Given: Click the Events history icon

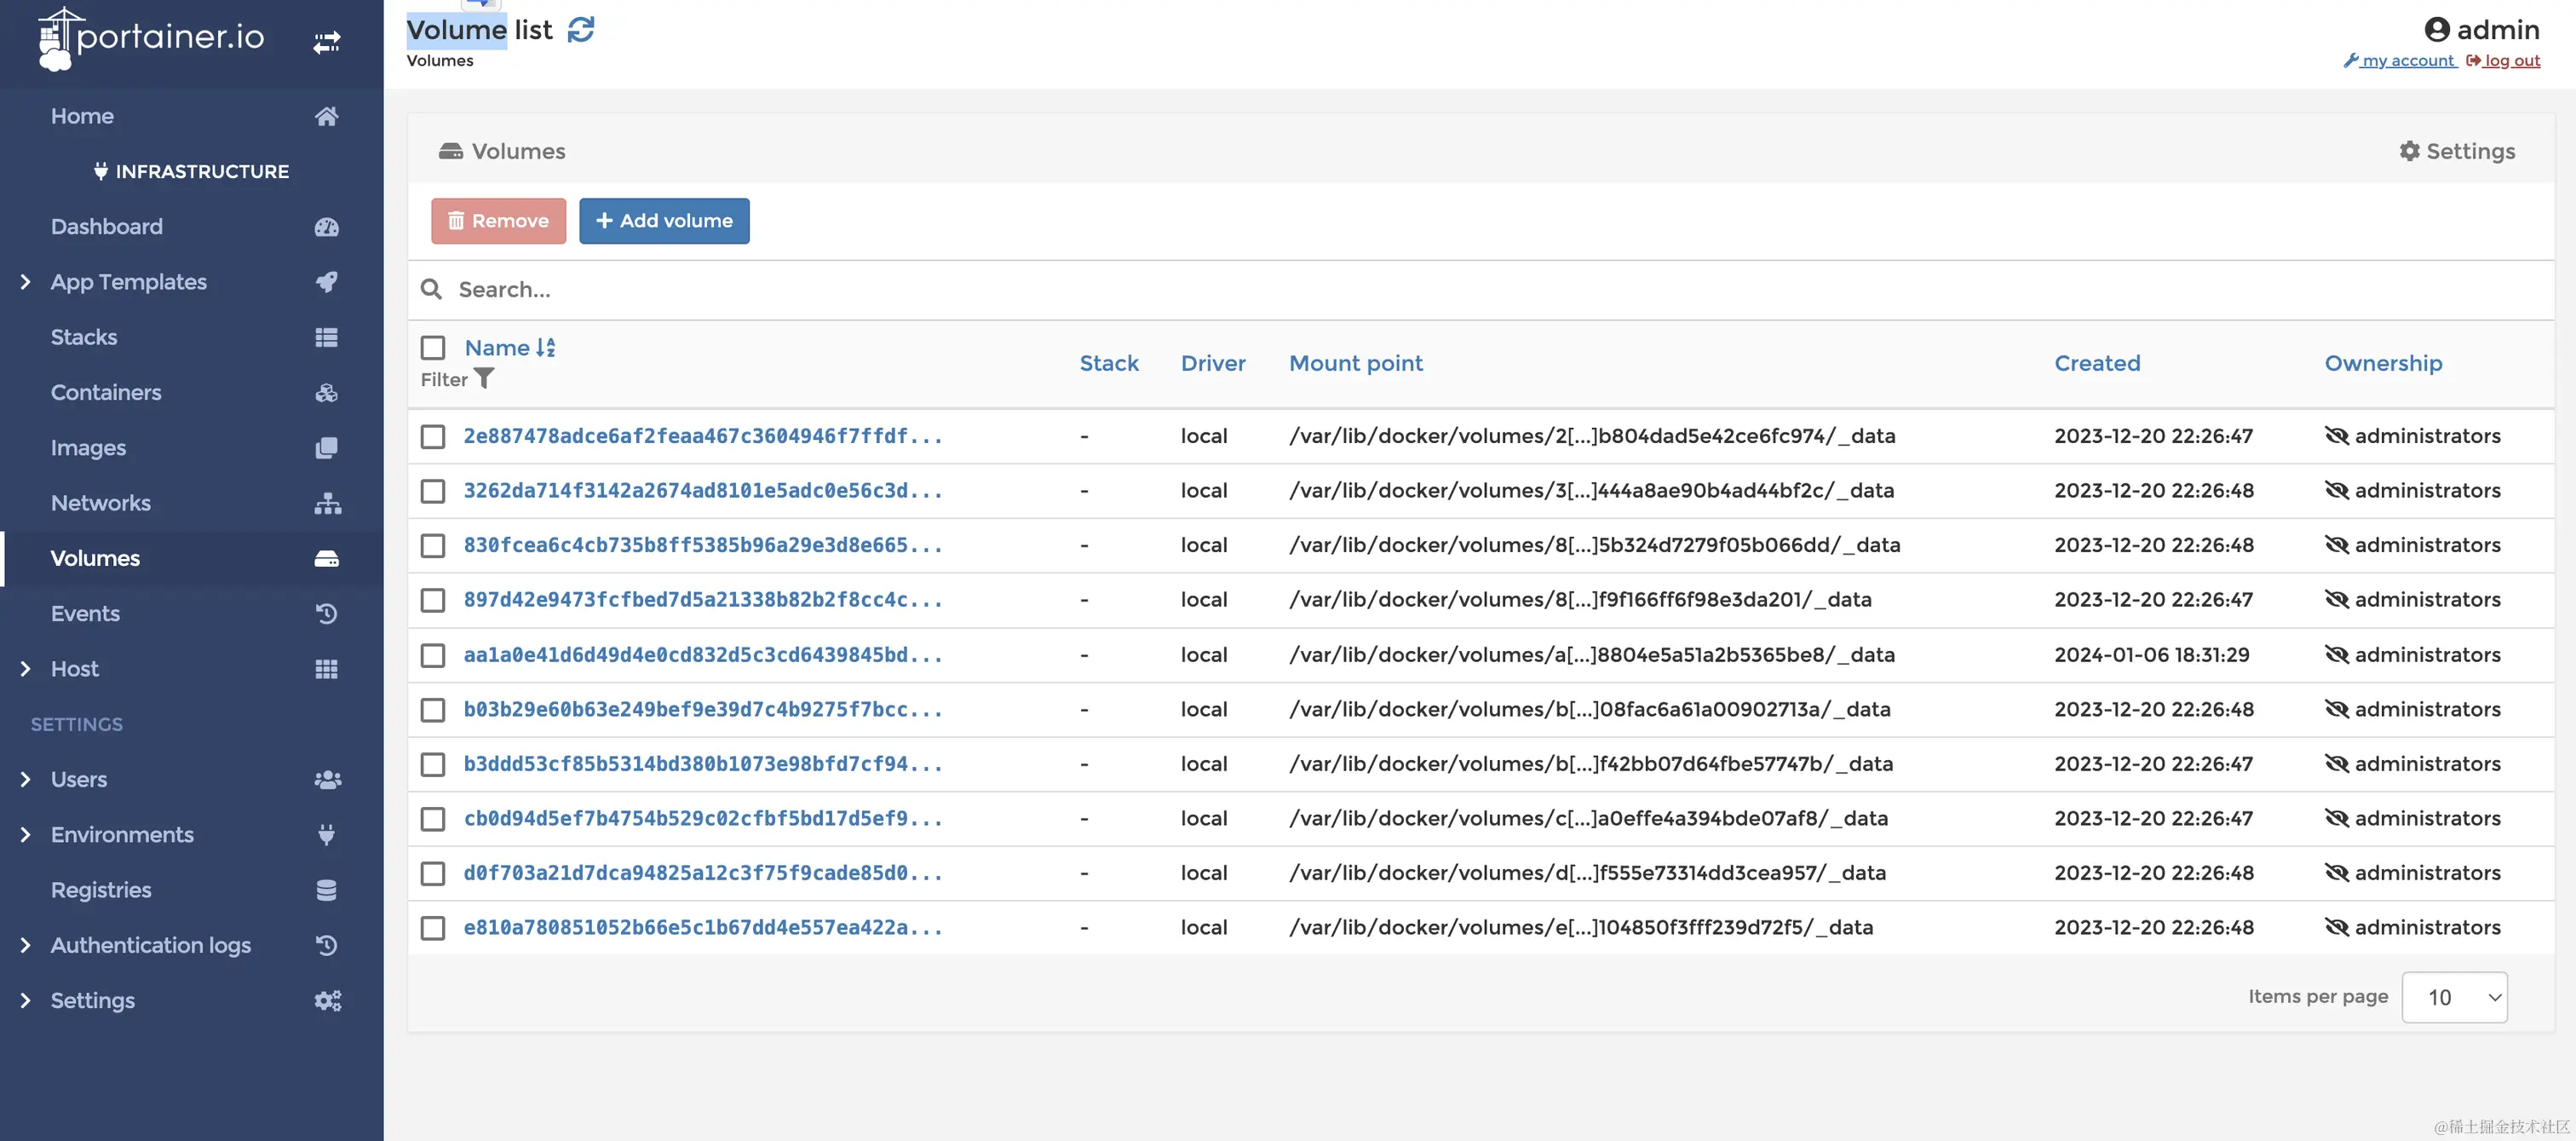Looking at the screenshot, I should pos(326,614).
